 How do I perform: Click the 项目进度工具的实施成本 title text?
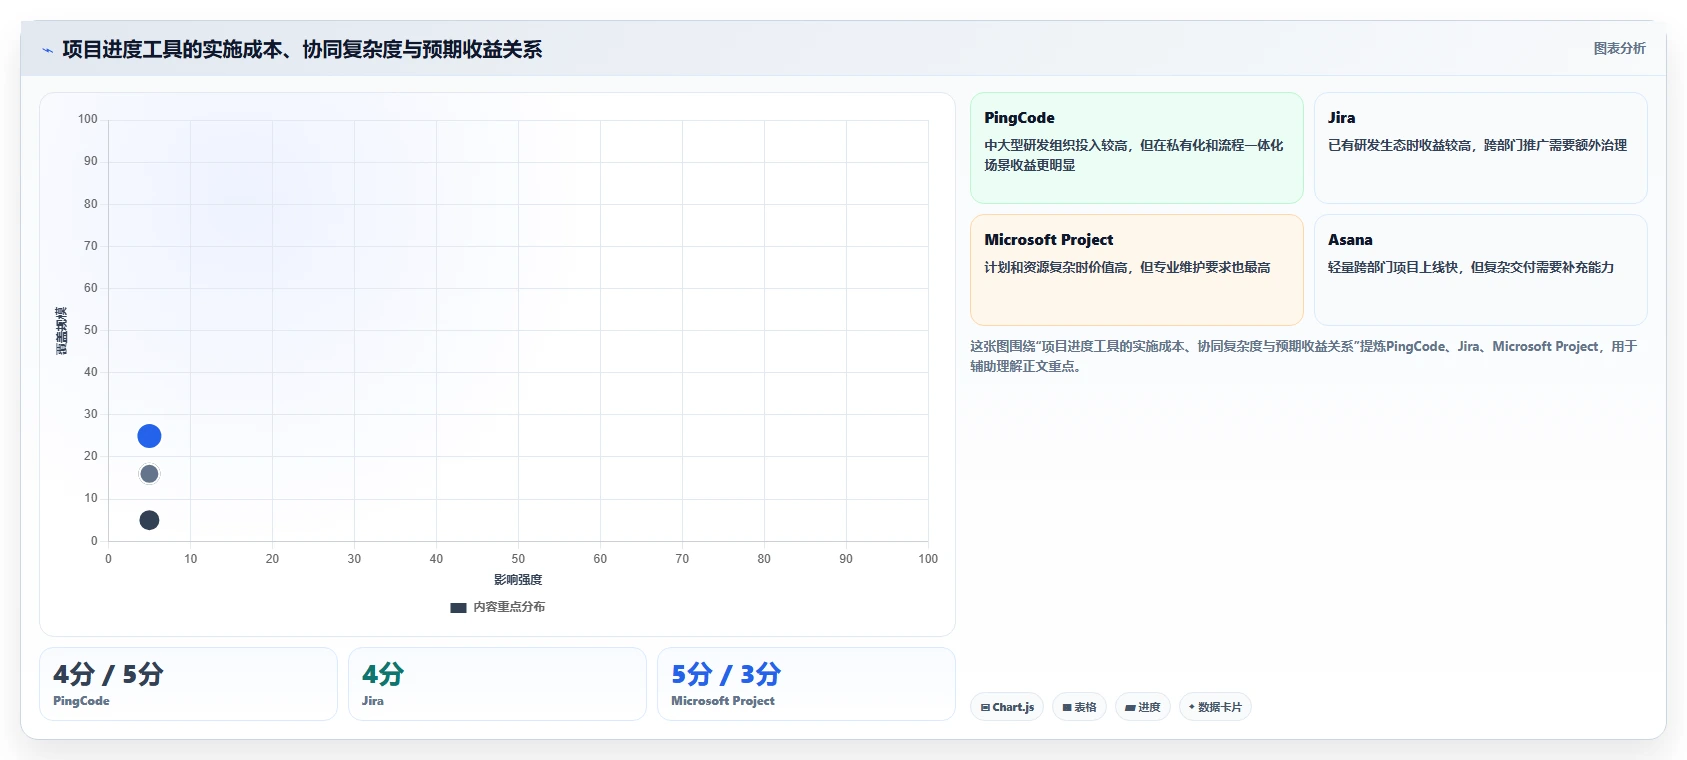pos(172,50)
